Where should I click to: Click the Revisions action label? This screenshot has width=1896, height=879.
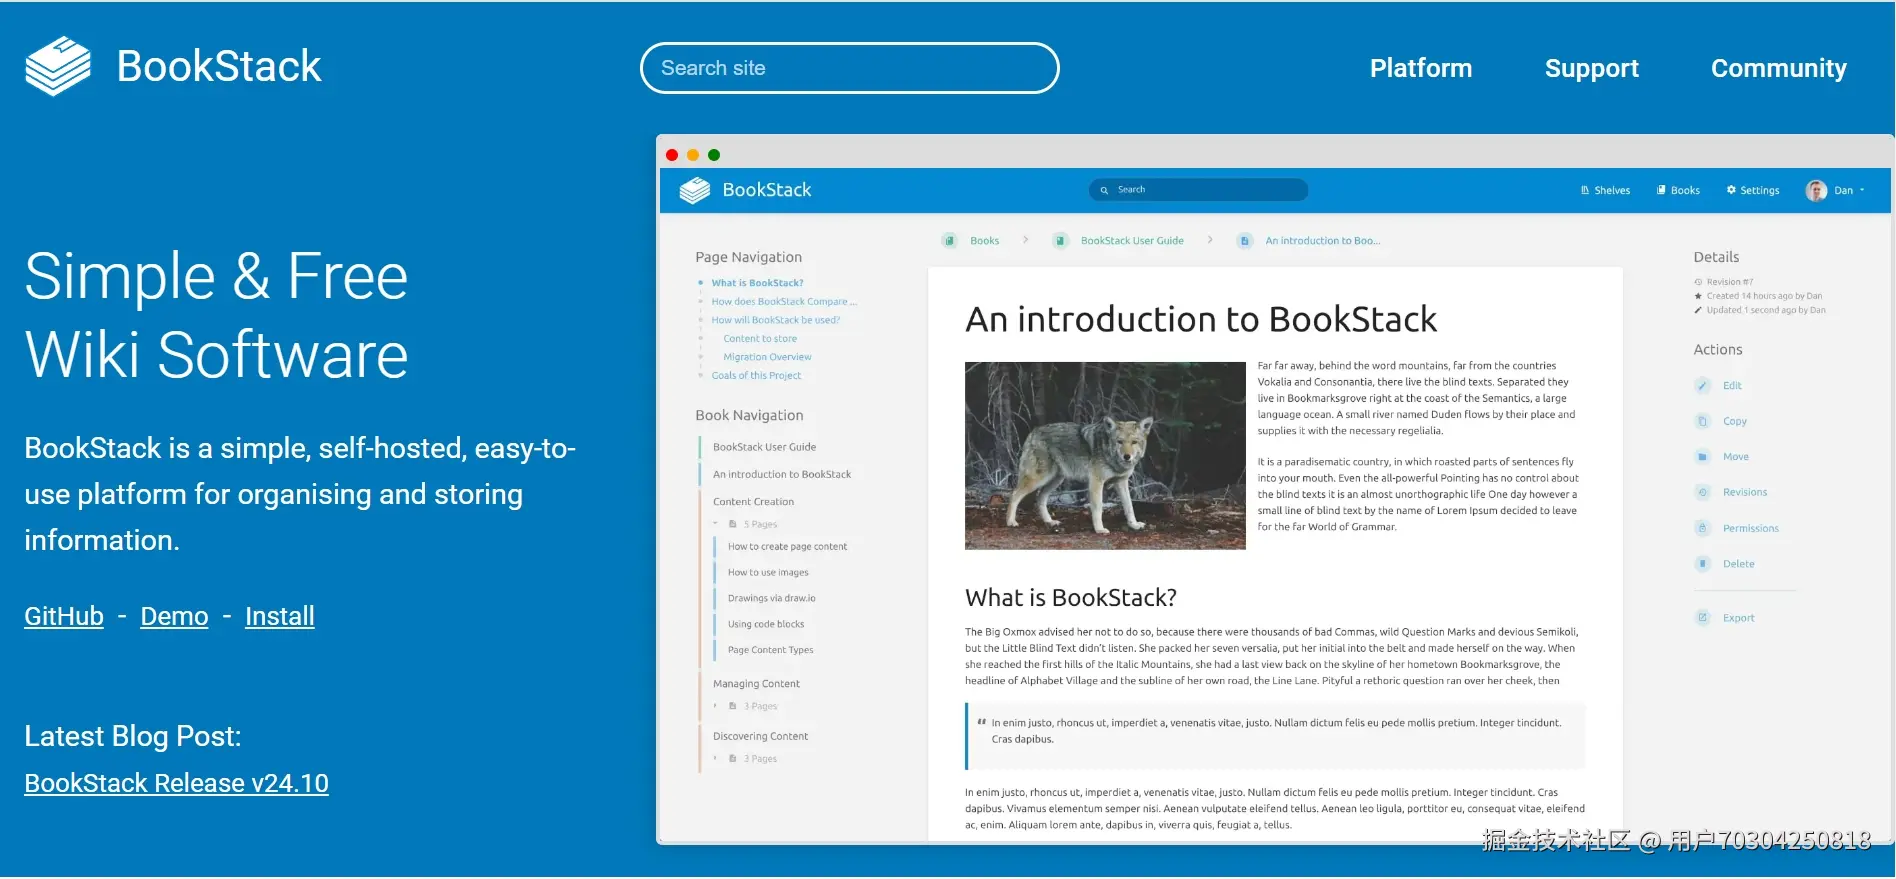1745,493
